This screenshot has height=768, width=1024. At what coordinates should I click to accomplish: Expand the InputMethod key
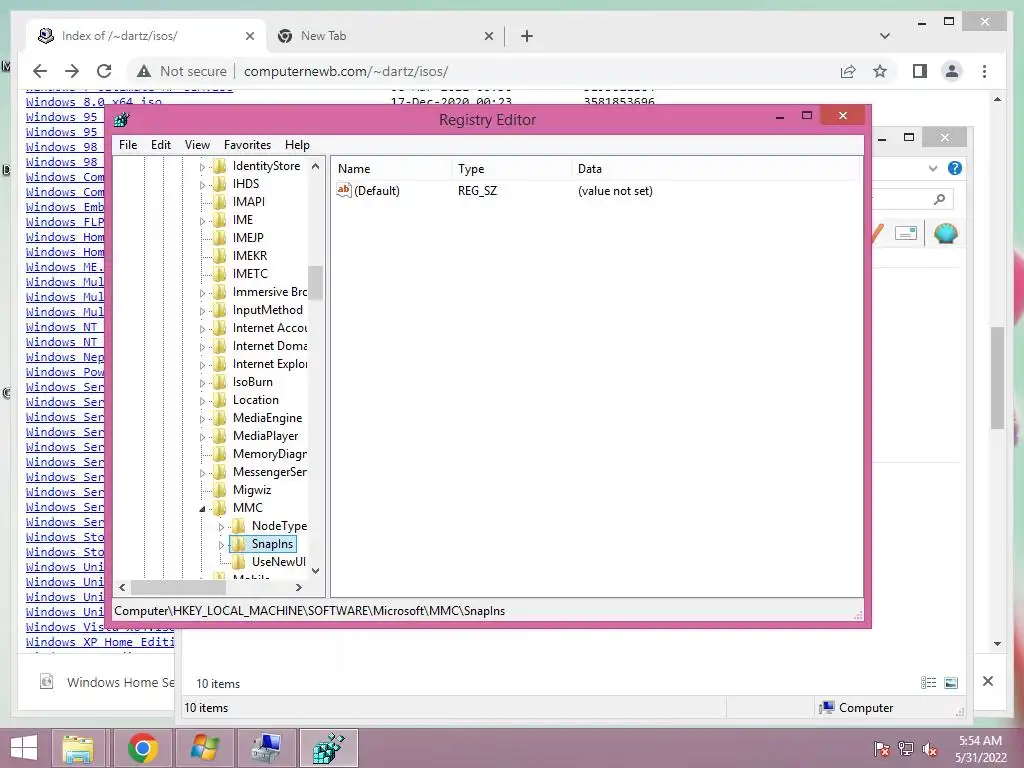coord(202,312)
